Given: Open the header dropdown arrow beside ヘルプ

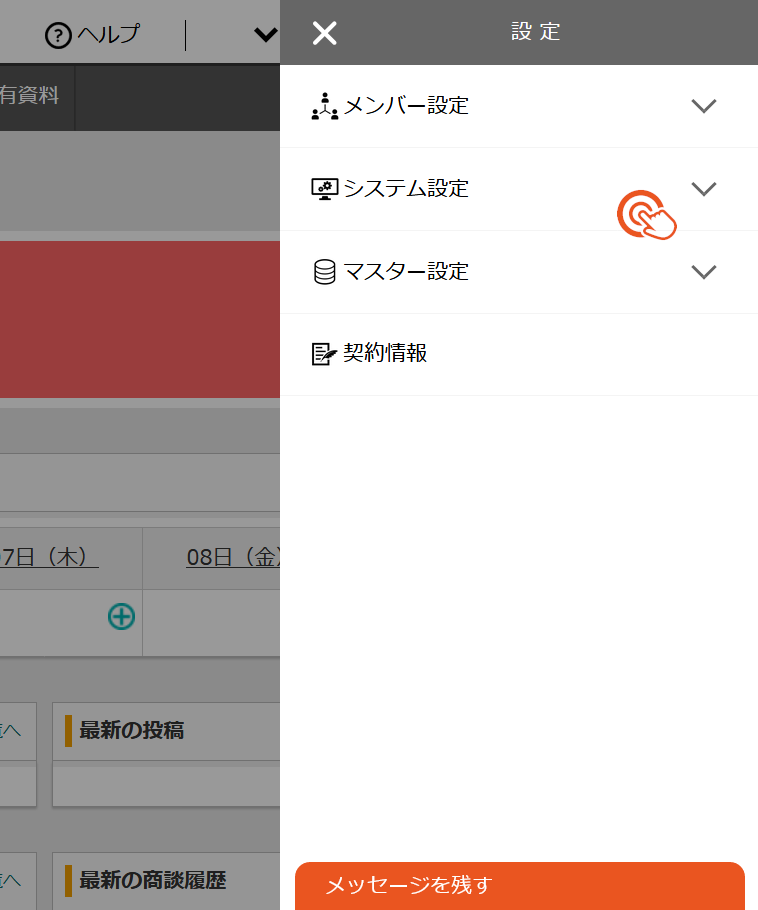Looking at the screenshot, I should pyautogui.click(x=266, y=35).
